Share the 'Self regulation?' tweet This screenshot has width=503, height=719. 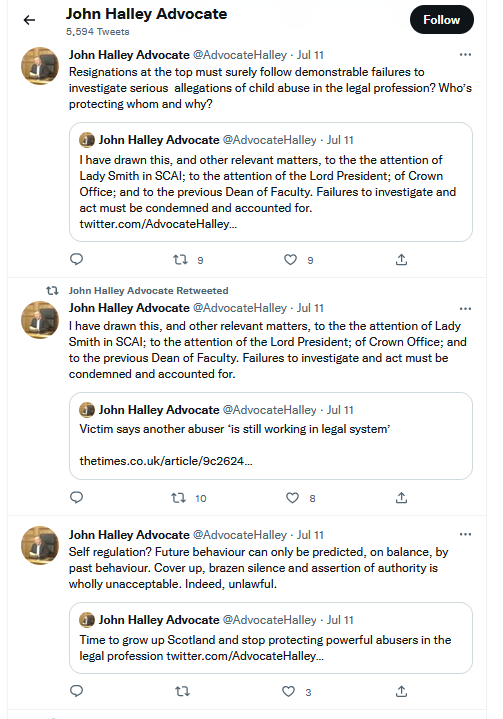[x=401, y=691]
